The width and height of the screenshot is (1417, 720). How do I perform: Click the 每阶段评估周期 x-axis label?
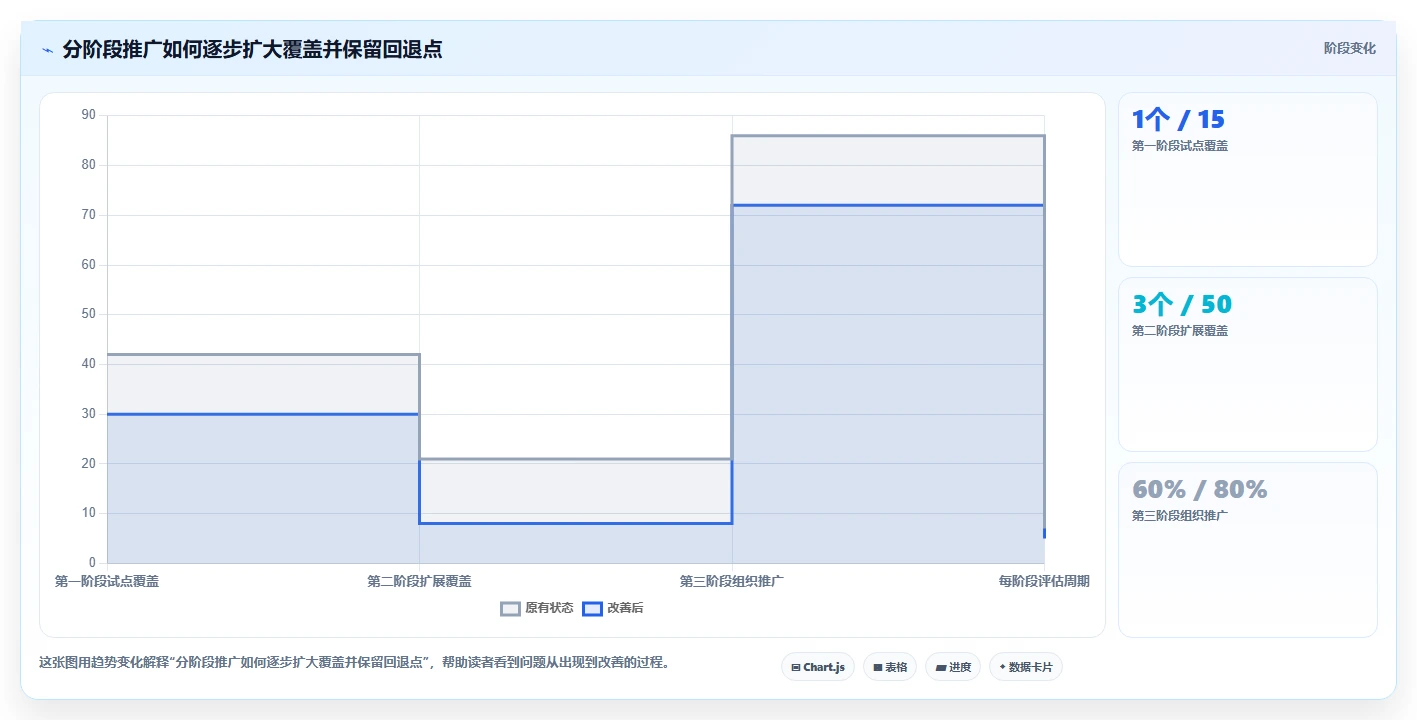click(x=1044, y=581)
